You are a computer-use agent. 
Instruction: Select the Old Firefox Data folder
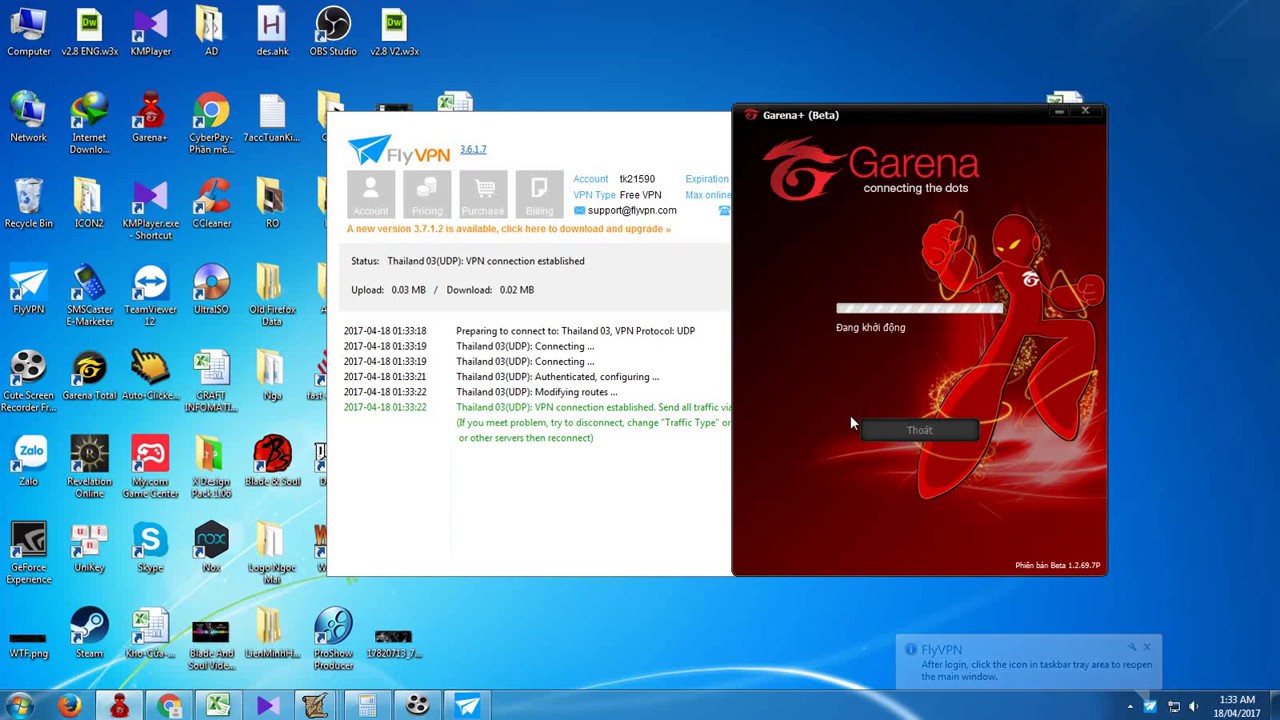point(272,295)
